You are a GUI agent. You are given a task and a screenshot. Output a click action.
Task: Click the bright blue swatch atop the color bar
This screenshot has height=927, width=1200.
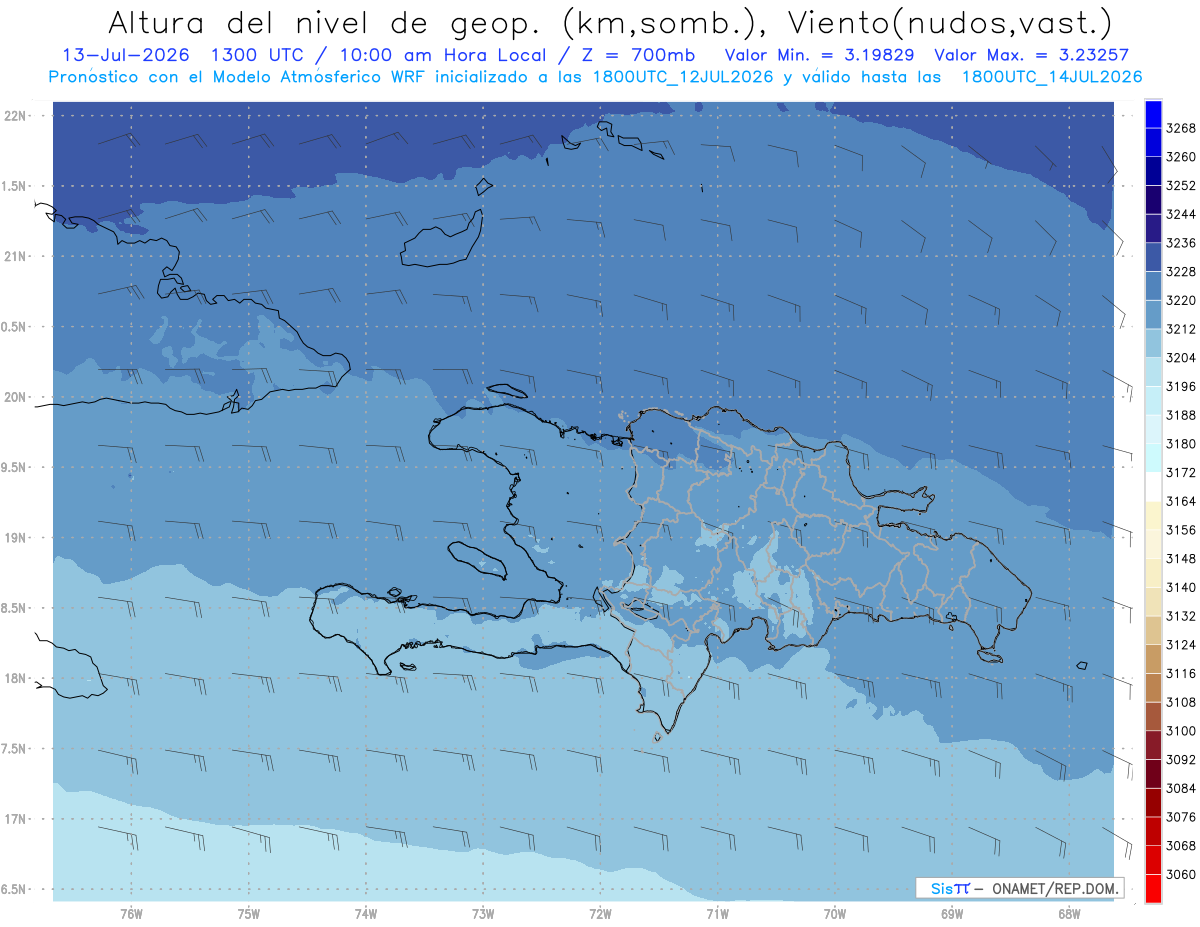pos(1153,115)
